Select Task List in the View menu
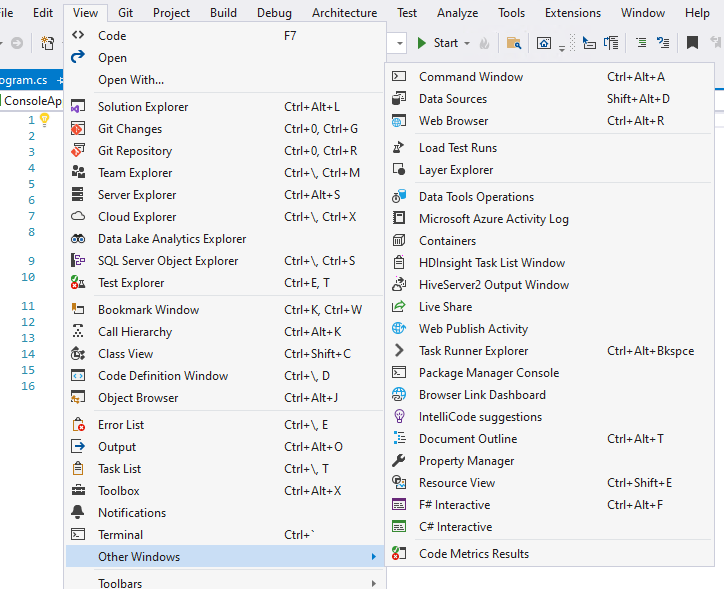 click(x=225, y=469)
